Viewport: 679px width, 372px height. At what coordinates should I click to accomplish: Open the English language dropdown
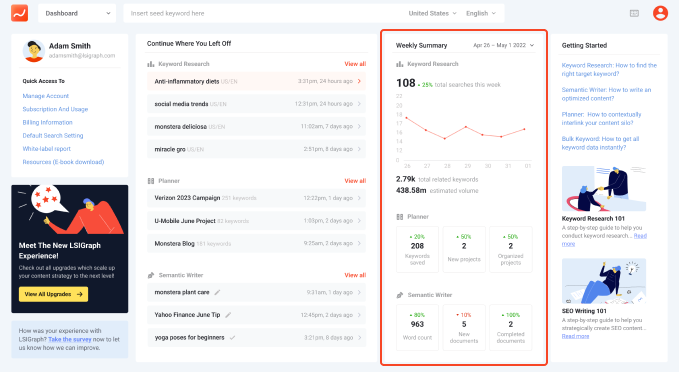[x=481, y=13]
